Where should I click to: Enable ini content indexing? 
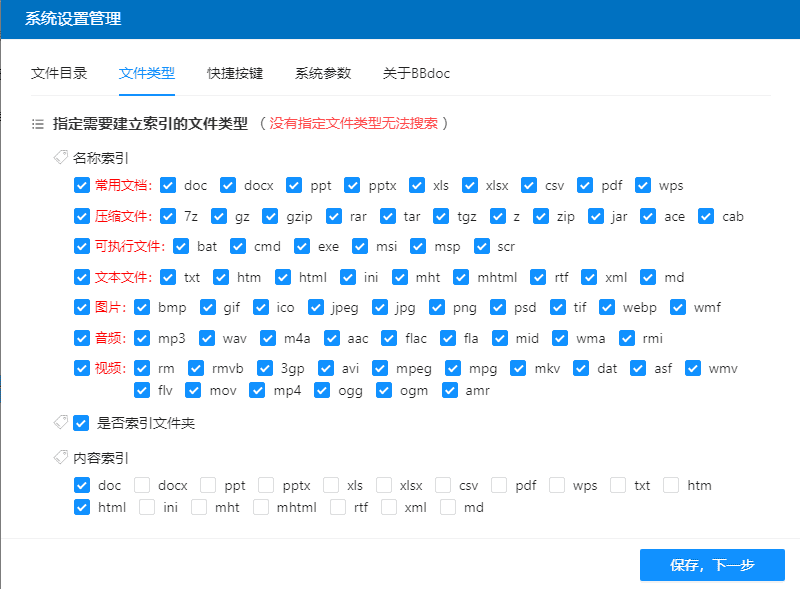(x=147, y=507)
